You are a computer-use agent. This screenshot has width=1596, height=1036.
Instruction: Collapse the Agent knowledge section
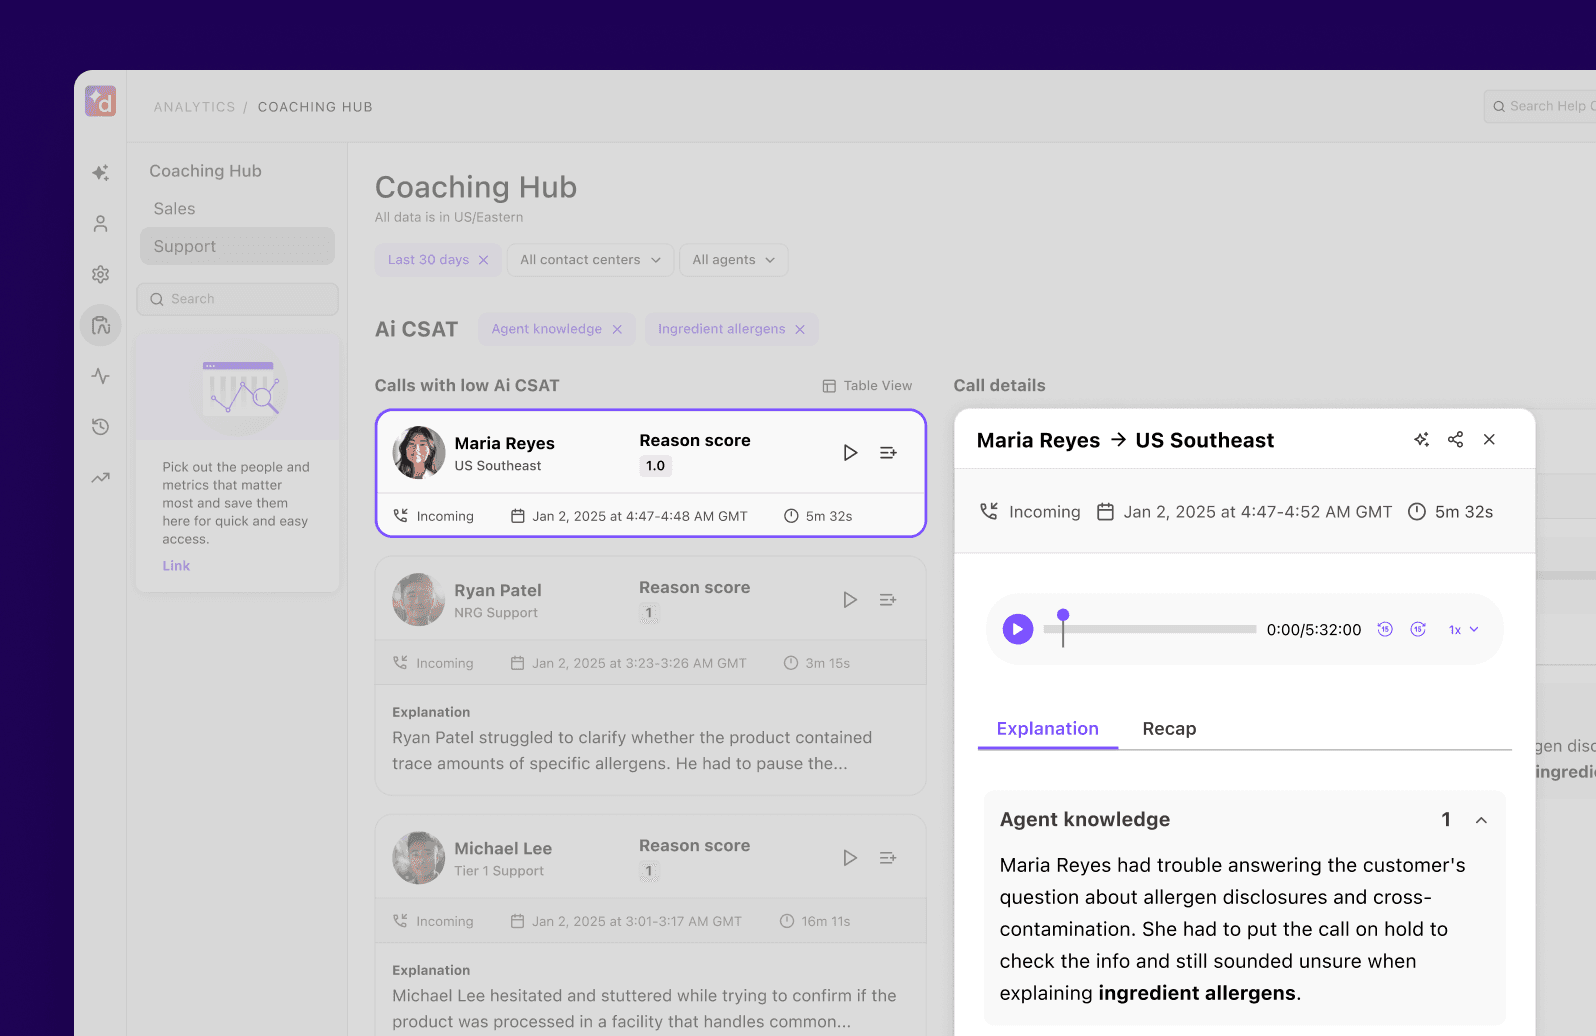tap(1481, 820)
